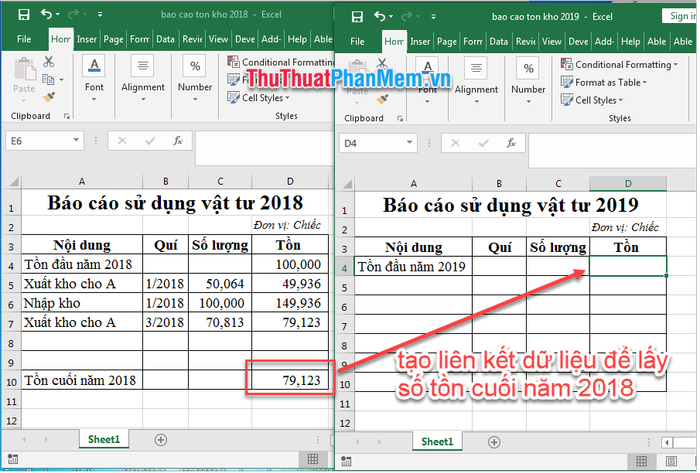The height and width of the screenshot is (473, 700).
Task: Open the File tab in 2018 workbook
Action: 24,39
